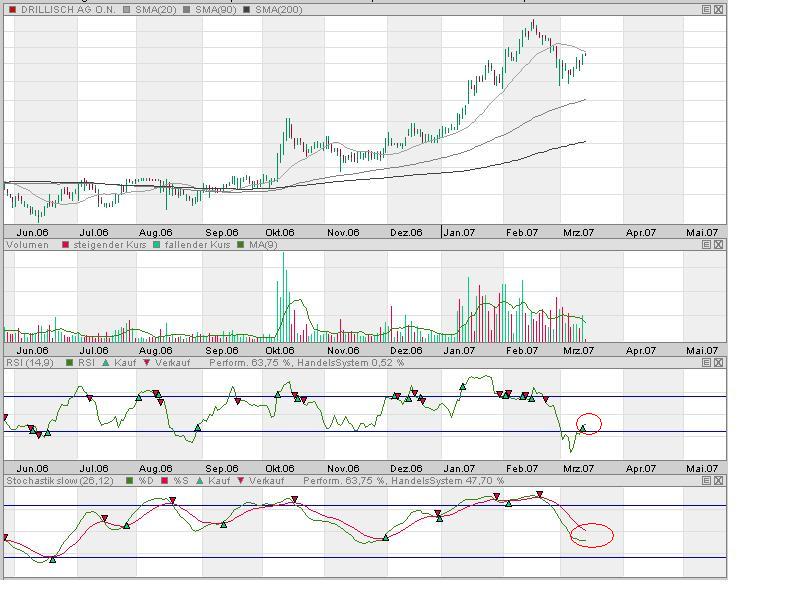Image resolution: width=800 pixels, height=600 pixels.
Task: Click the green Kauf triangle in Stochastik legend
Action: click(200, 481)
